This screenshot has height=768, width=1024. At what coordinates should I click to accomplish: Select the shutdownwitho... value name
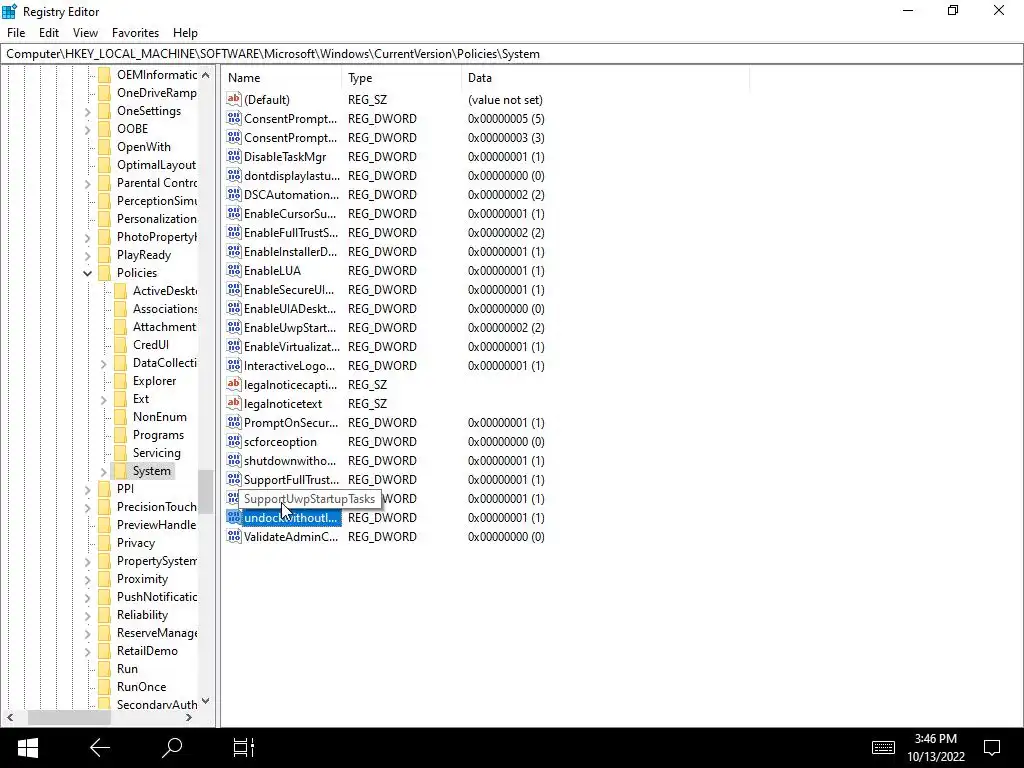290,460
